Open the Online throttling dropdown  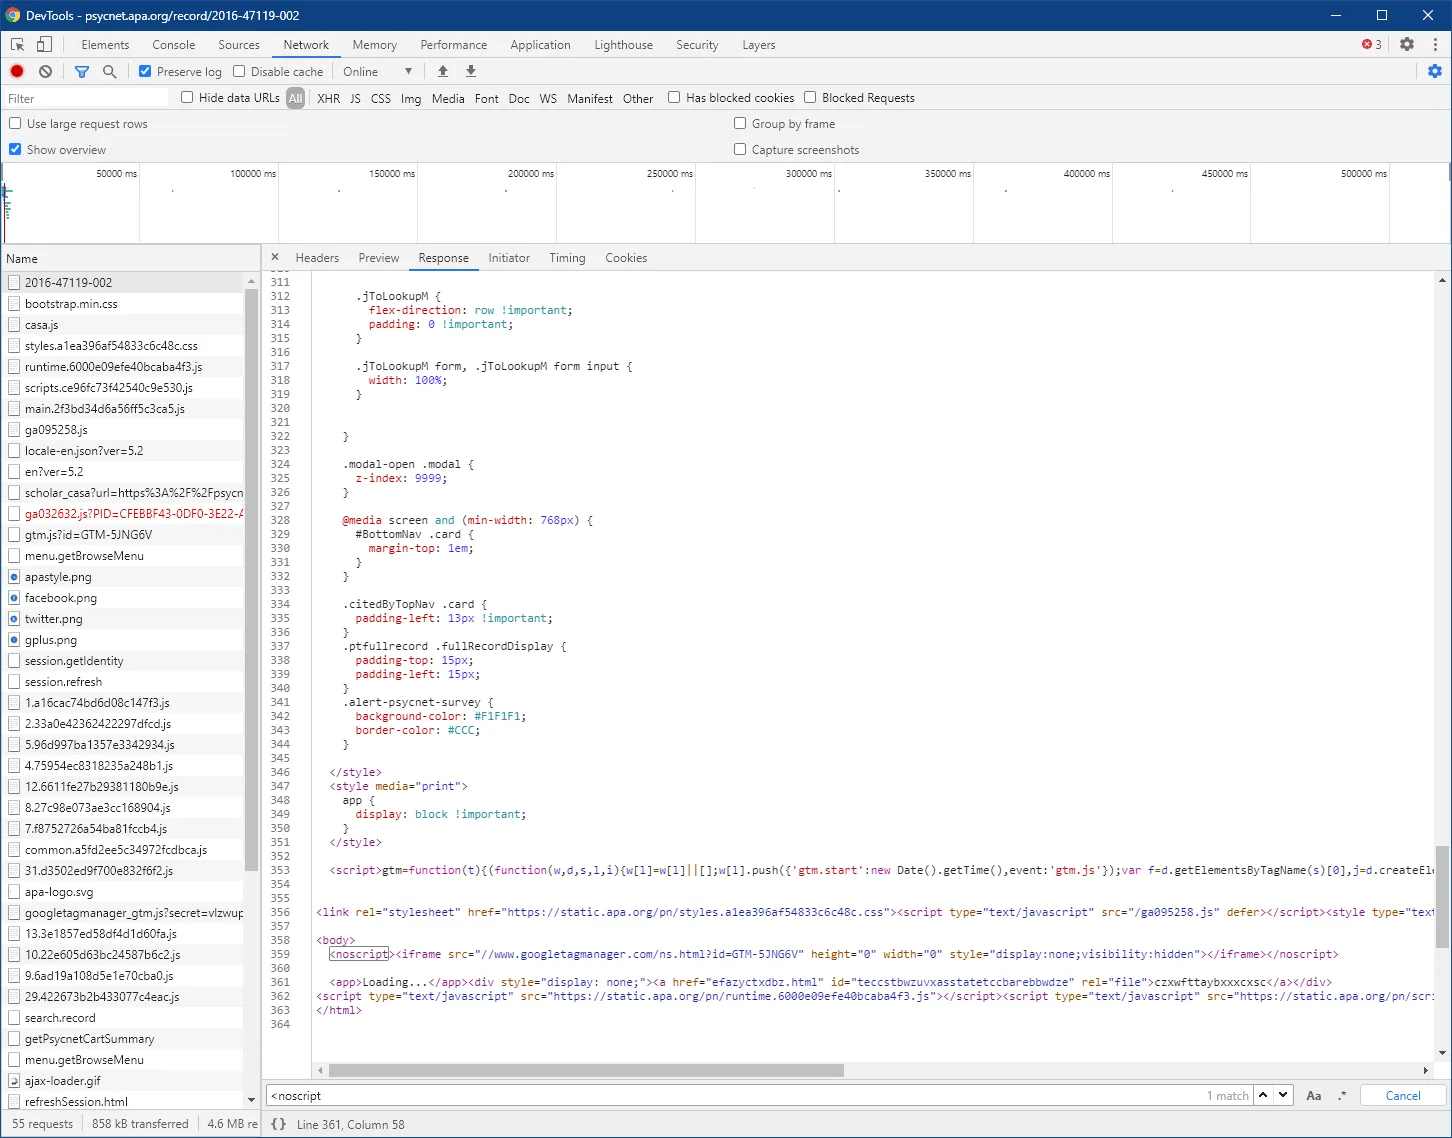[377, 72]
